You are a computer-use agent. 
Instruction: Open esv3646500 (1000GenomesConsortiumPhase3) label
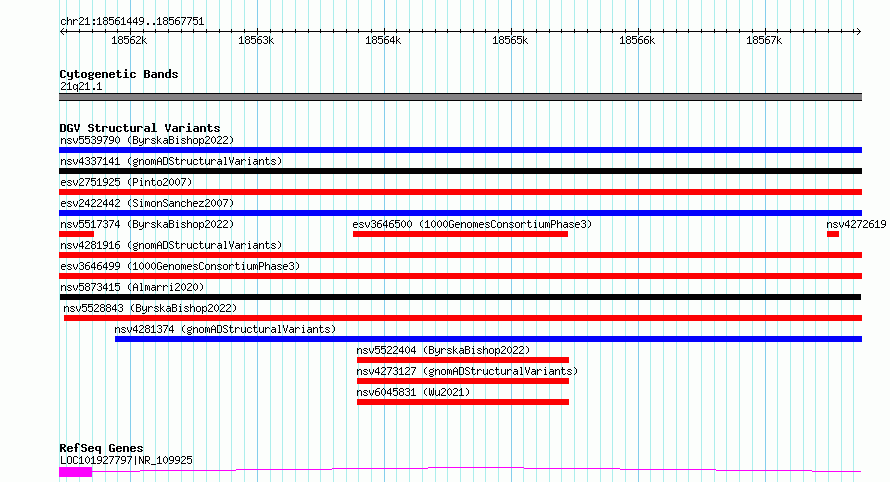coord(472,224)
